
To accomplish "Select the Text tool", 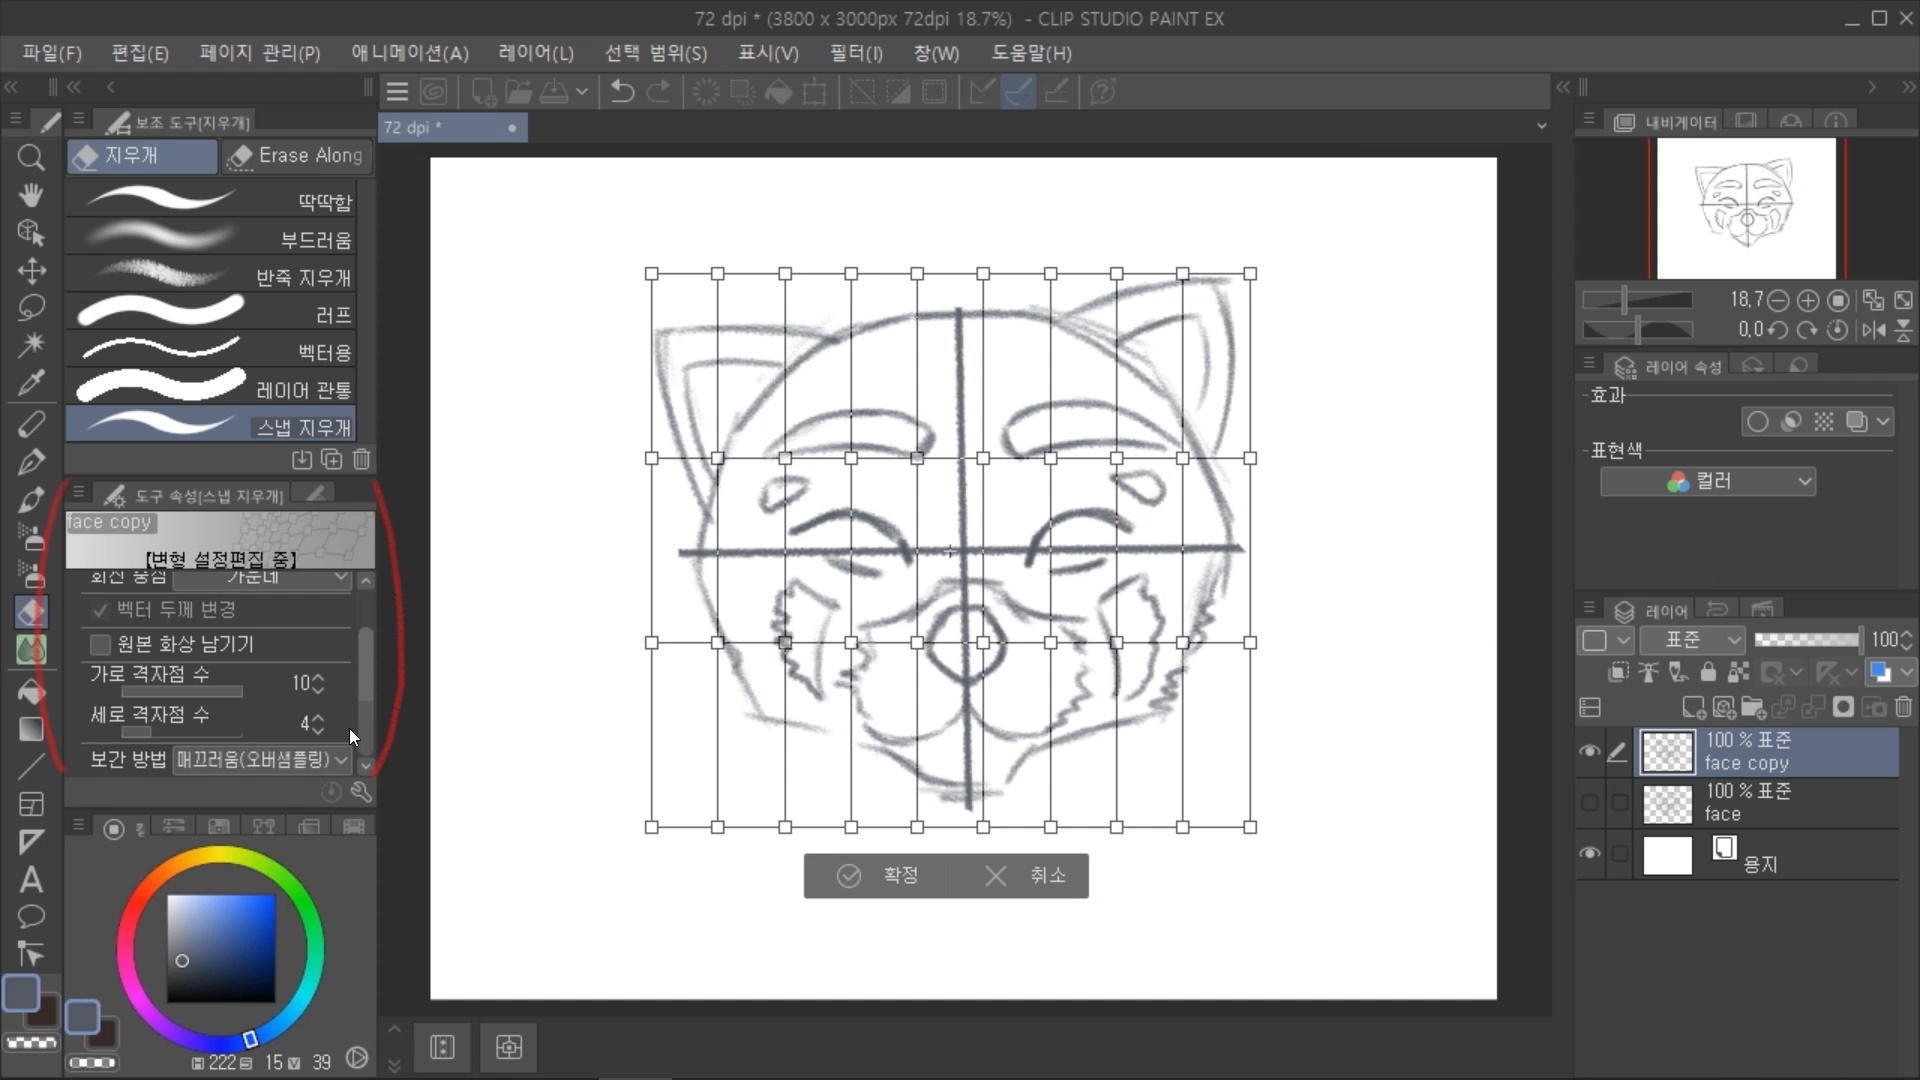I will [31, 880].
